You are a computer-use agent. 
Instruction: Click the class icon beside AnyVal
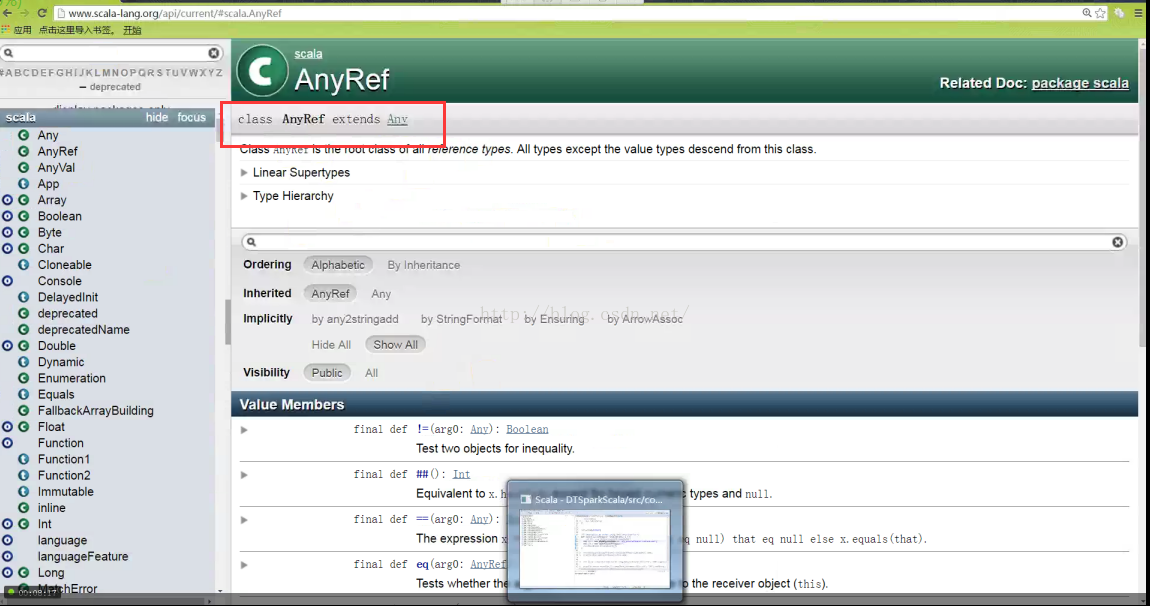23,167
